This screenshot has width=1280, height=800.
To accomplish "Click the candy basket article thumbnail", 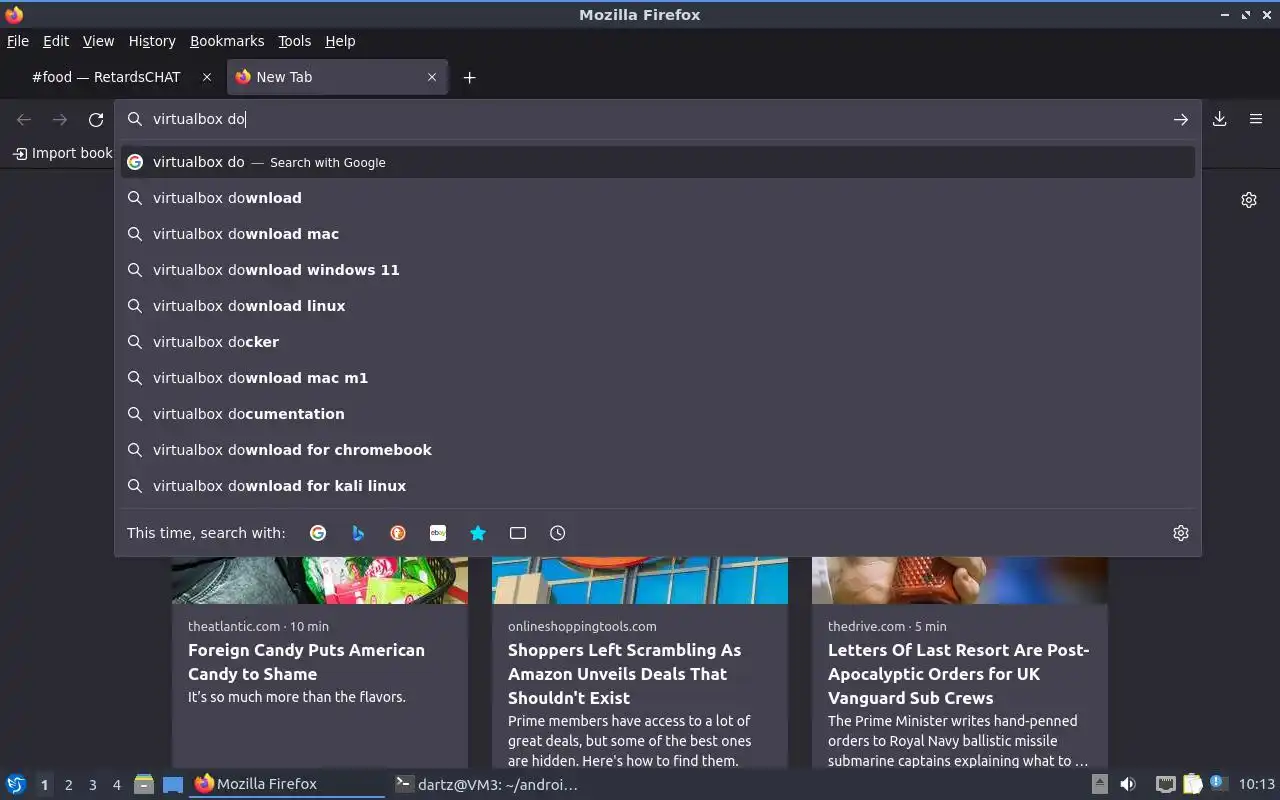I will pos(320,580).
